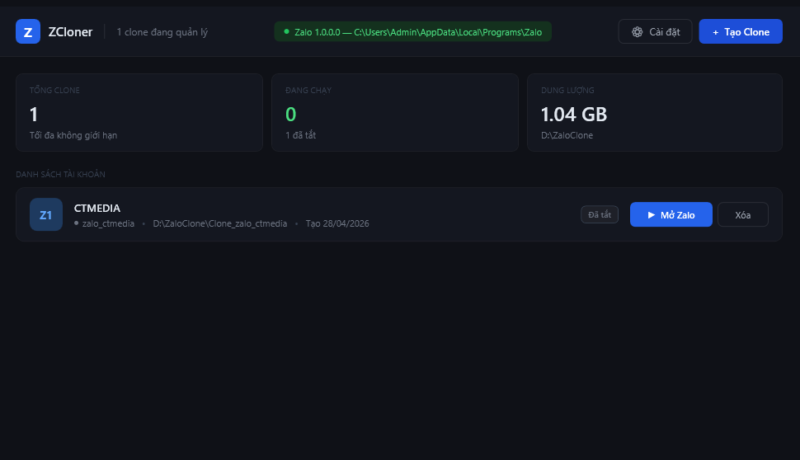Click the green status dot before Zalo 1.0.0.0
Image resolution: width=800 pixels, height=460 pixels.
point(287,32)
